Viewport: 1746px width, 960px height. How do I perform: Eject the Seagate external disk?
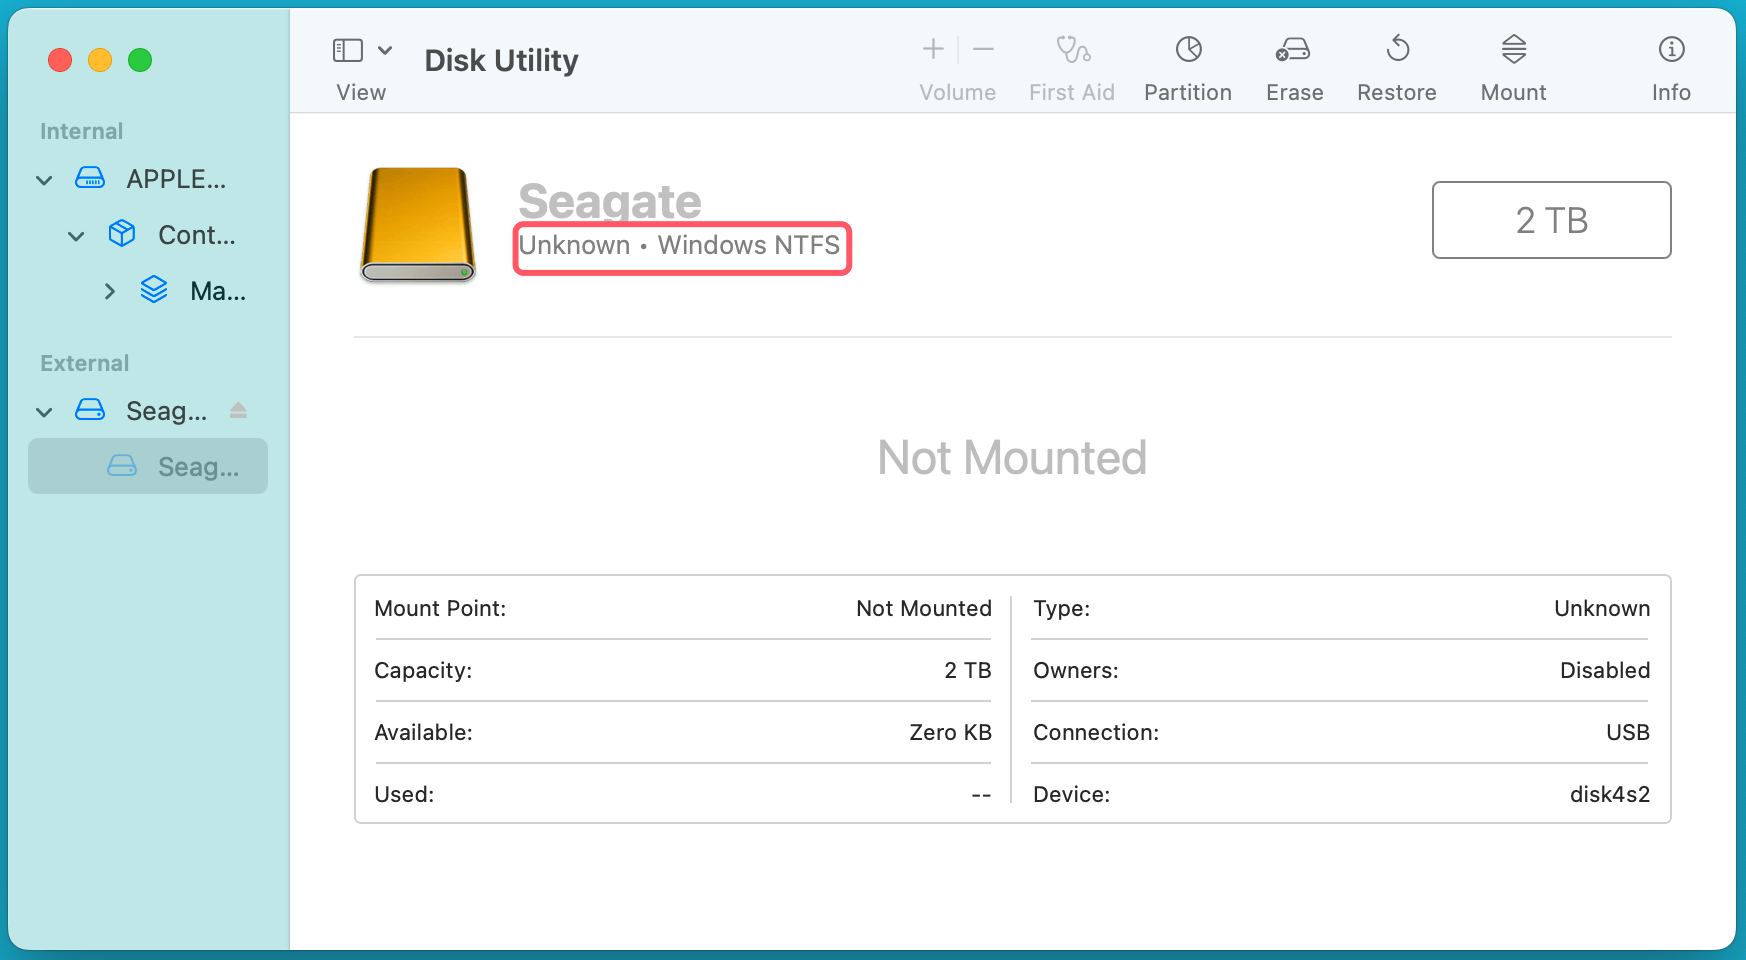coord(238,410)
